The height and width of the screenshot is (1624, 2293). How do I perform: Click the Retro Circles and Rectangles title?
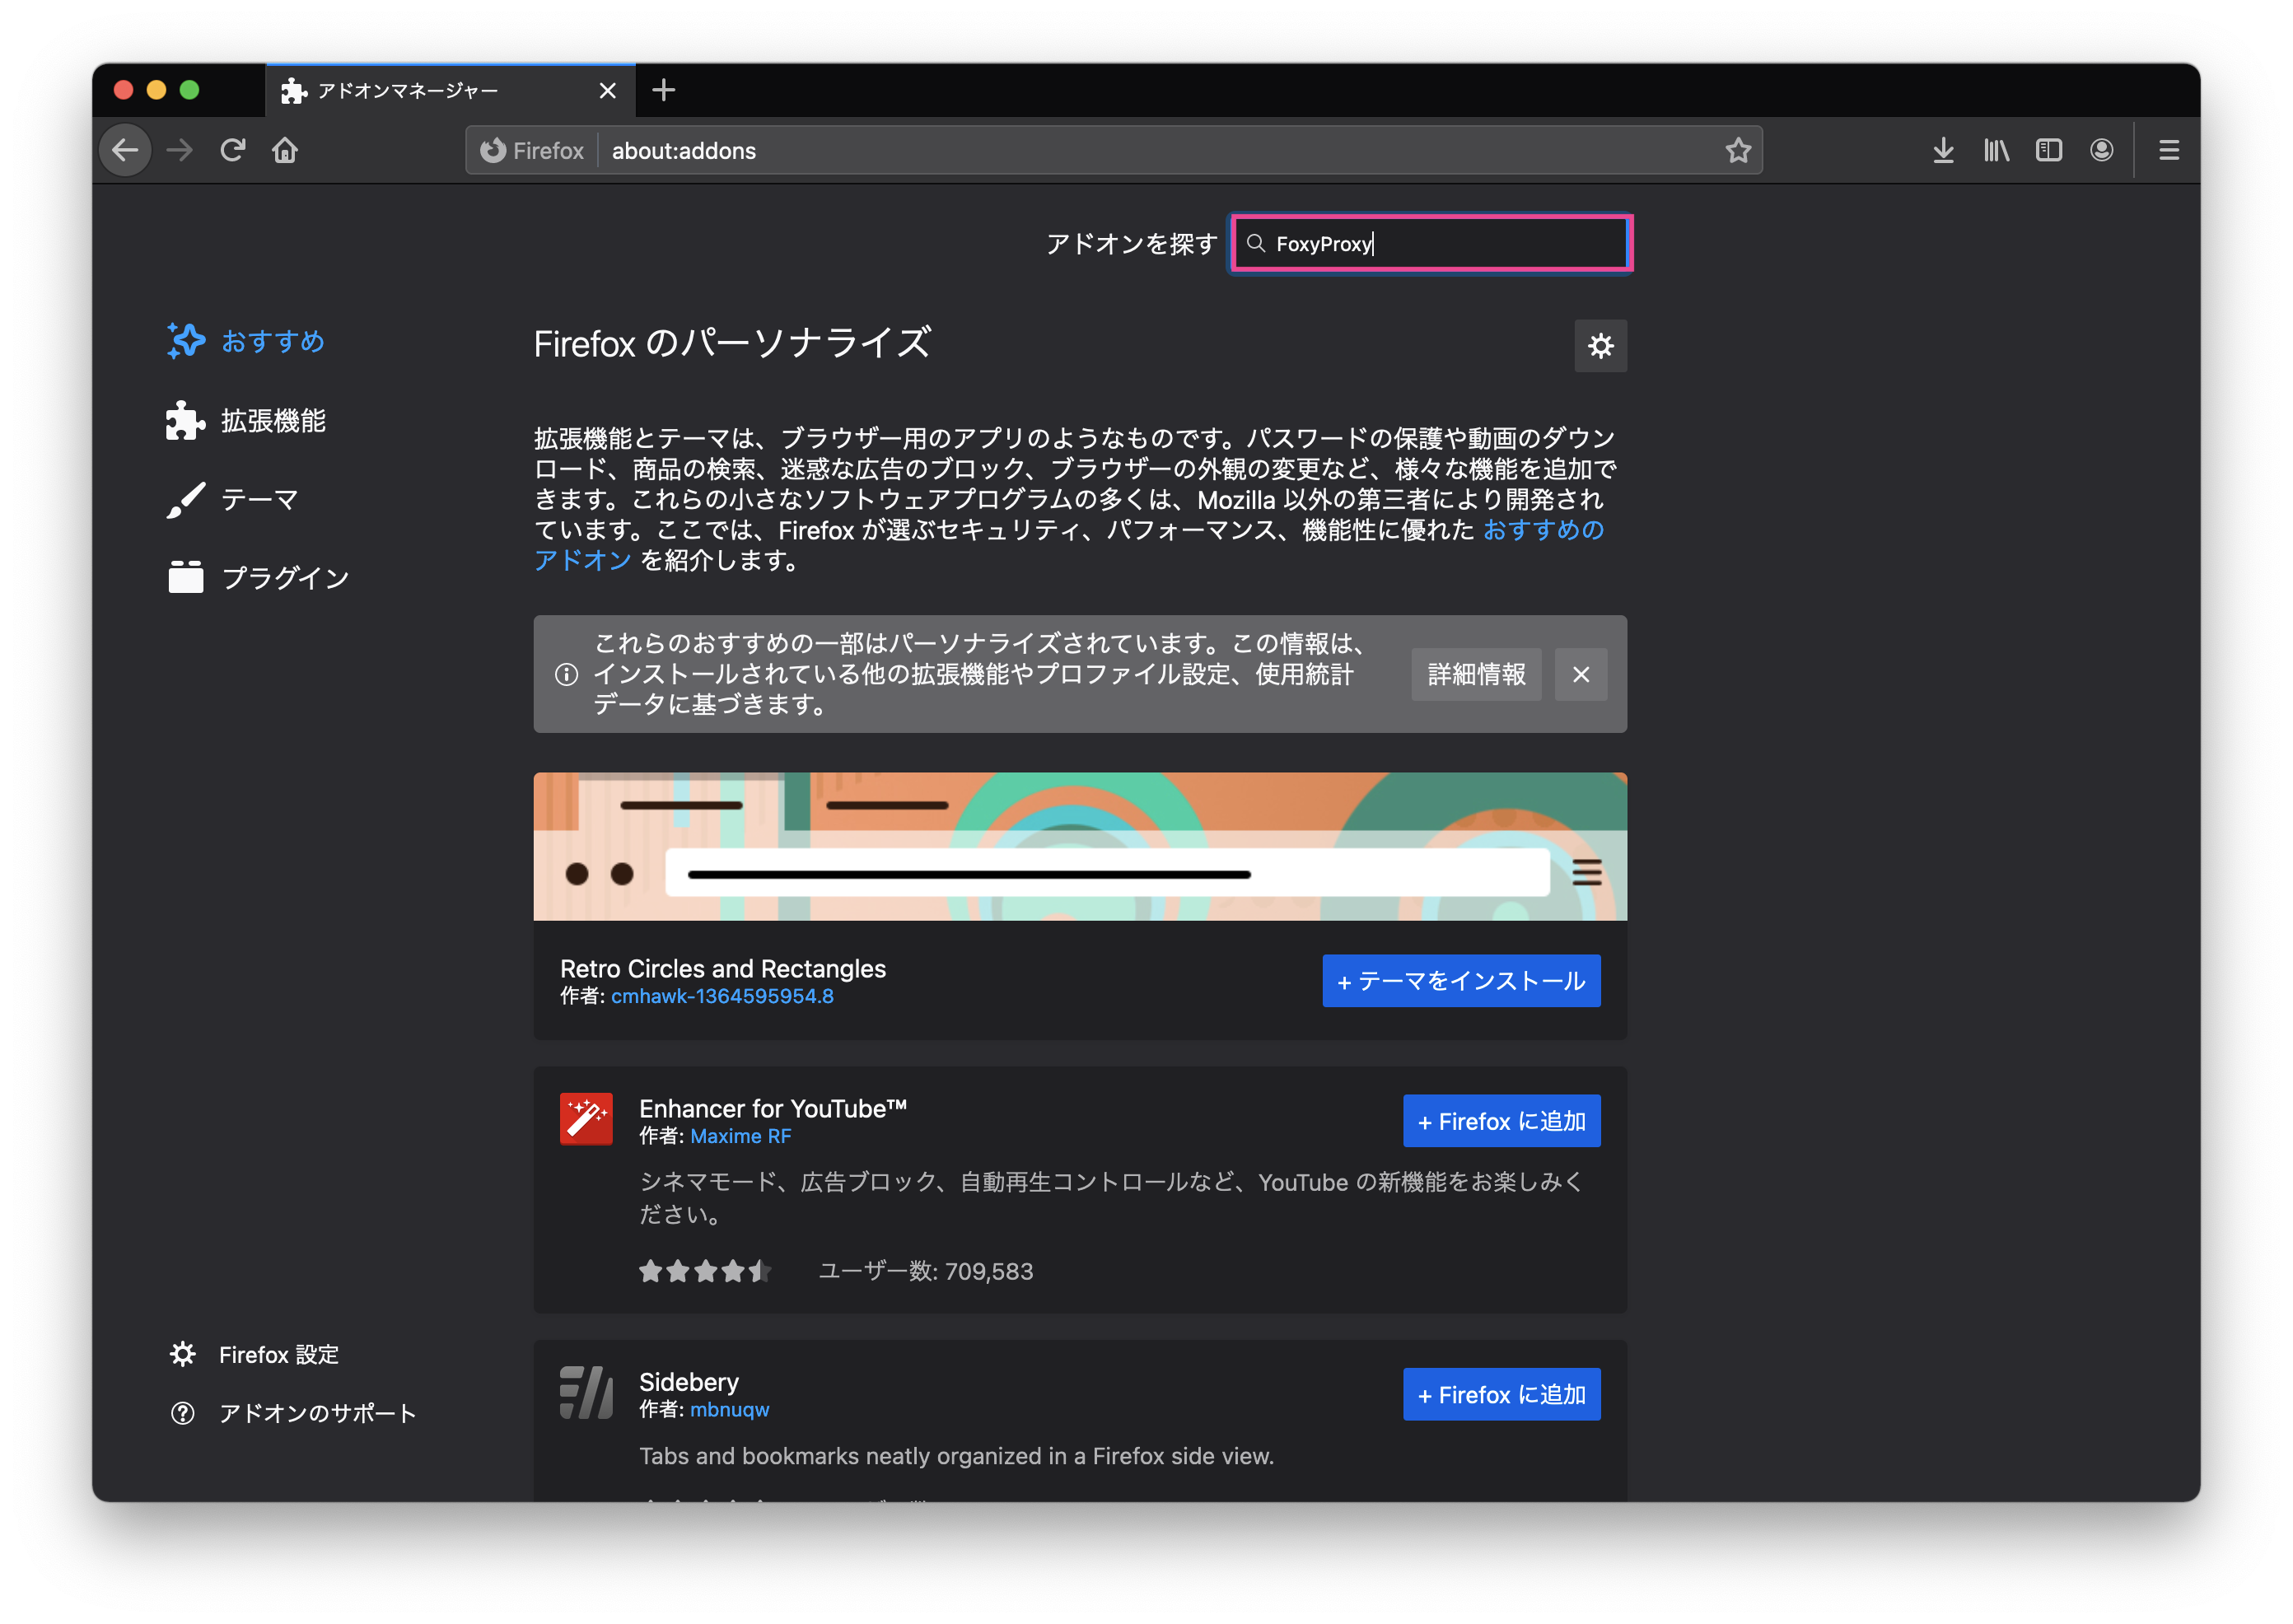click(x=723, y=968)
